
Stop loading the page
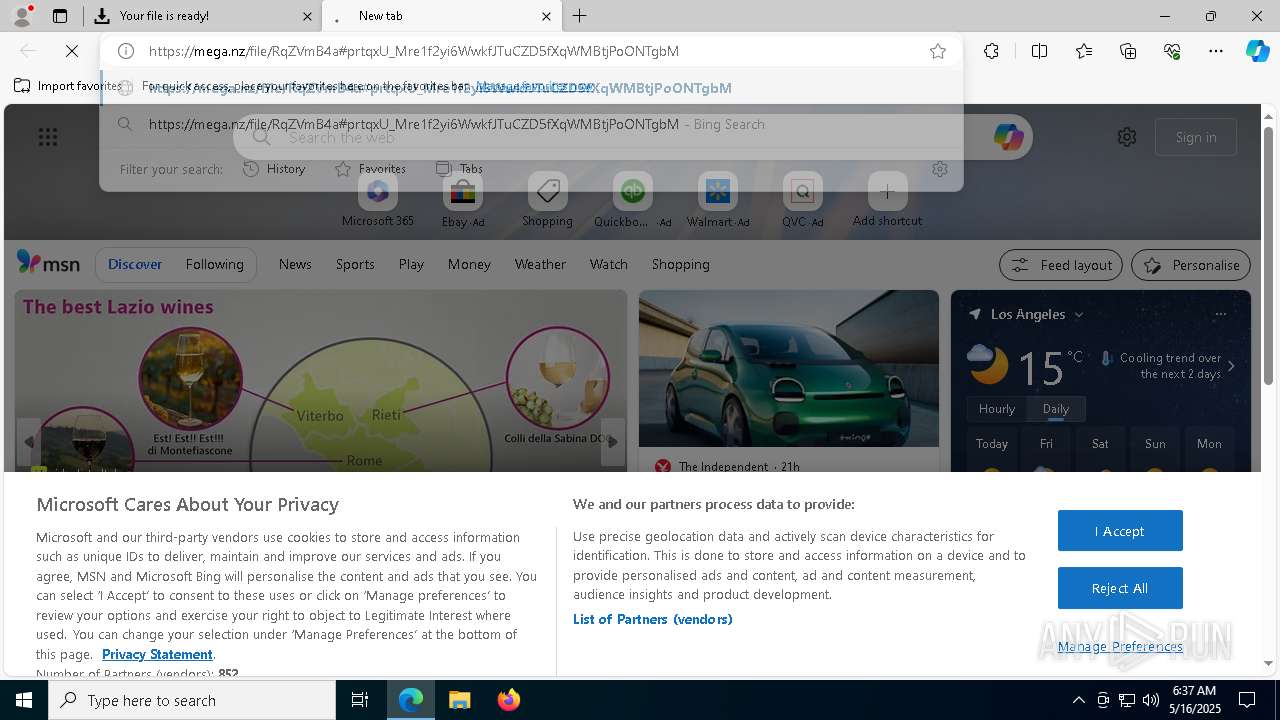coord(73,51)
